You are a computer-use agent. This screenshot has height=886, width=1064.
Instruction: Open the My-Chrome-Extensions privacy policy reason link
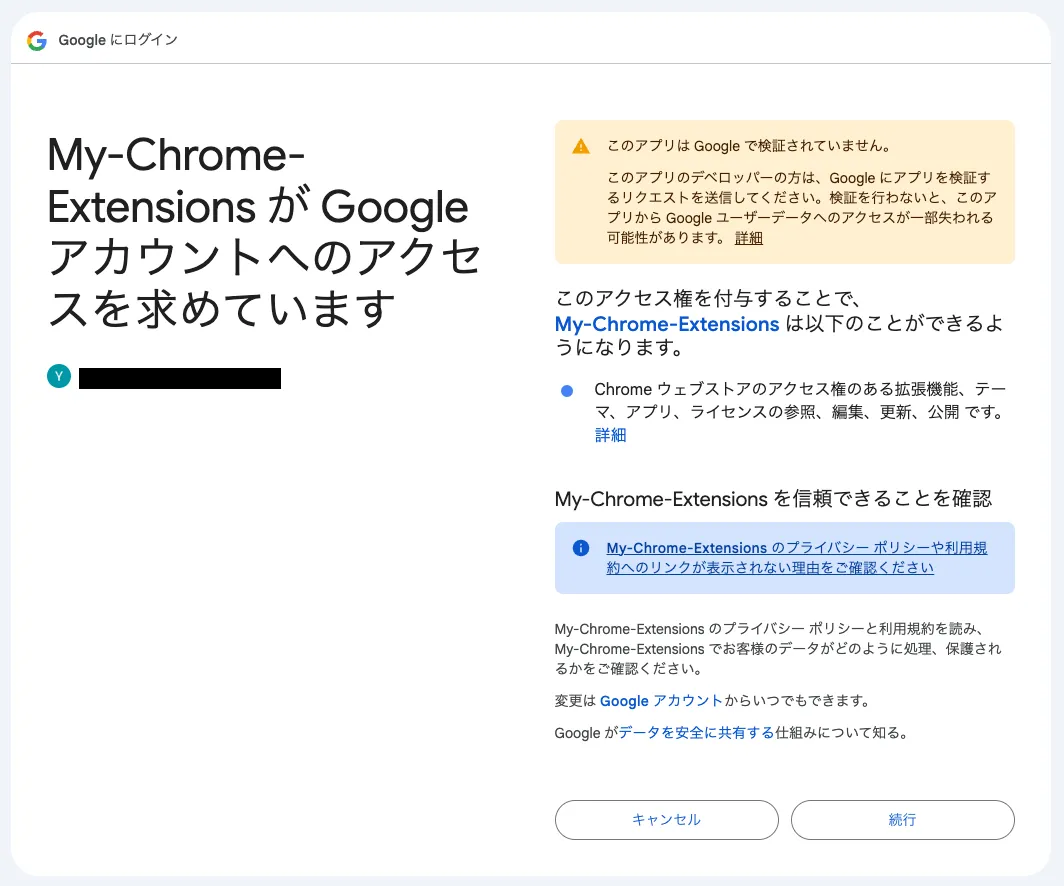tap(797, 558)
